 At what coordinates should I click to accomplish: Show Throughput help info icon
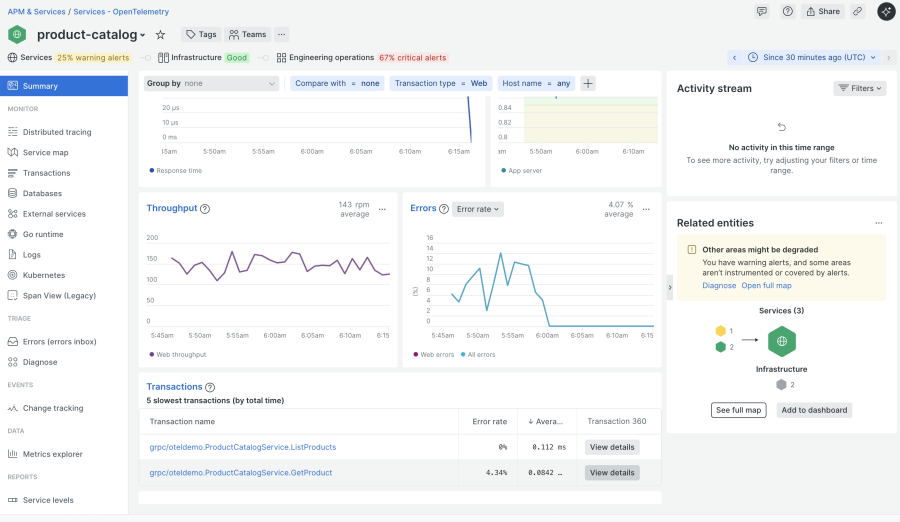(205, 209)
